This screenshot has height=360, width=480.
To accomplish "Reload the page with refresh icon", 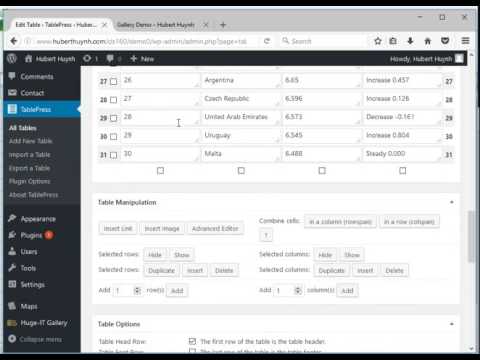I will [267, 41].
